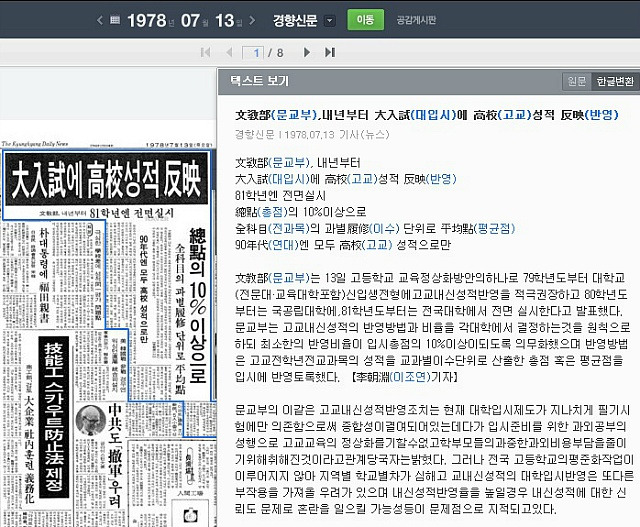640x527 pixels.
Task: Click the 경향신문 1978.07.13 기사(뉴스) byline
Action: 312,135
